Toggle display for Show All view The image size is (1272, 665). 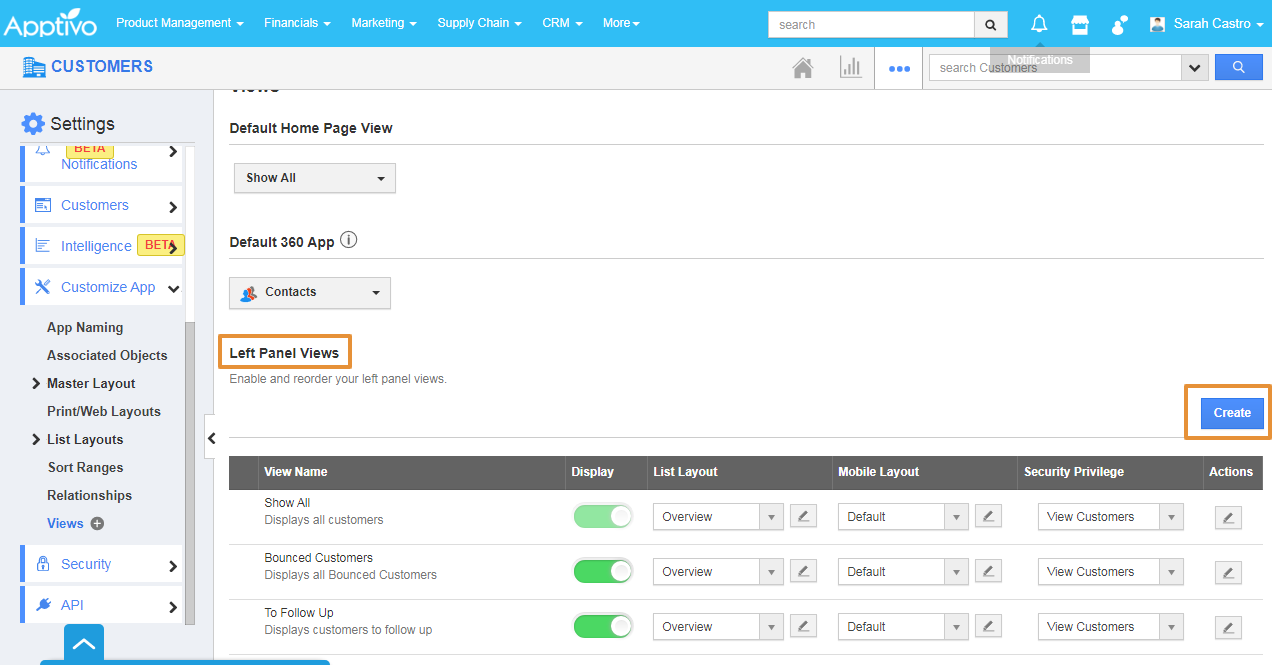[602, 516]
